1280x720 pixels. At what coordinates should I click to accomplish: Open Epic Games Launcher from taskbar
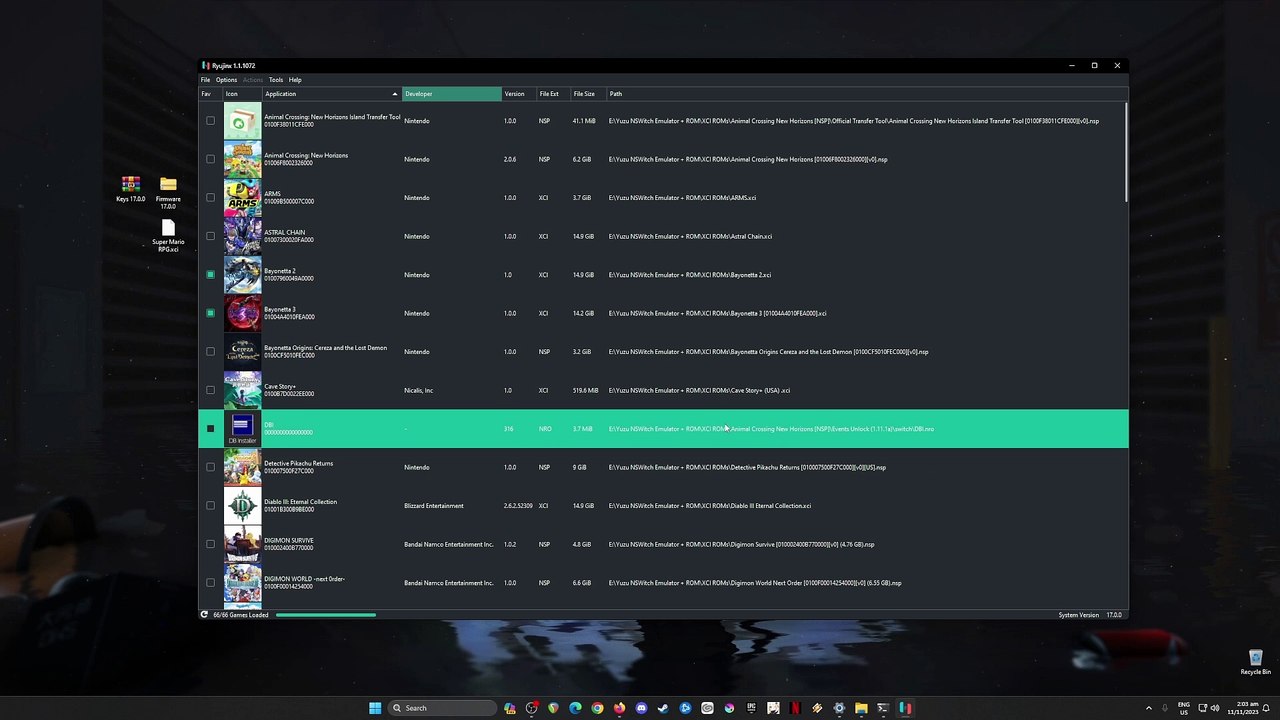[x=751, y=708]
